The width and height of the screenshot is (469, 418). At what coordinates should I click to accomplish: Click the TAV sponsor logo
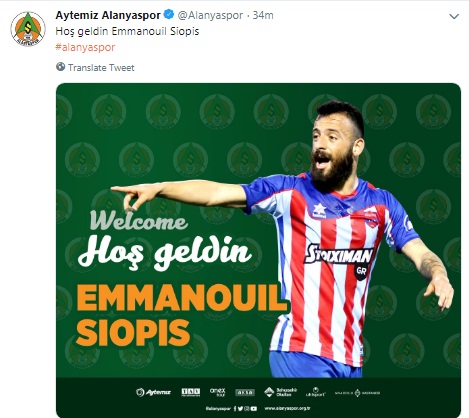point(191,392)
